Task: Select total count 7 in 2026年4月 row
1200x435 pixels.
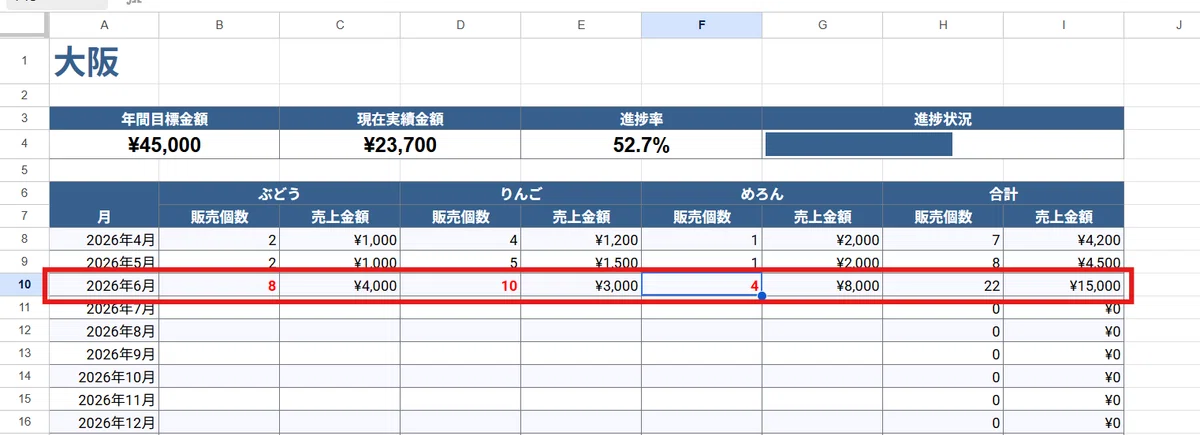Action: coord(943,239)
